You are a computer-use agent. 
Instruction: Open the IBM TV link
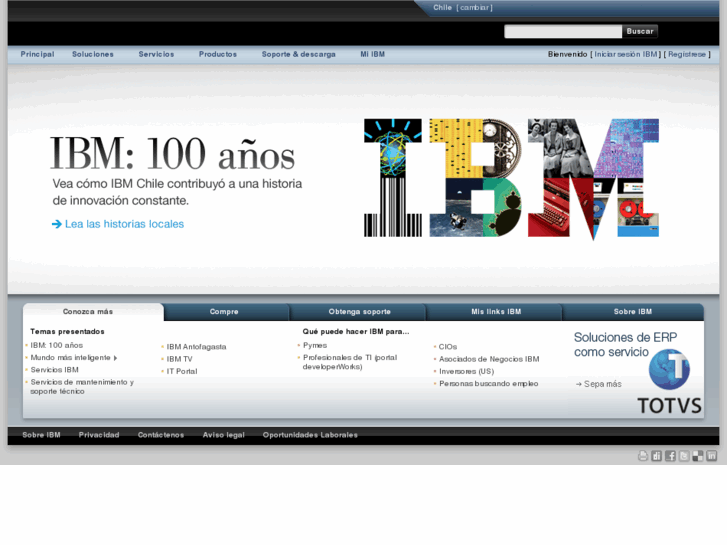click(179, 359)
